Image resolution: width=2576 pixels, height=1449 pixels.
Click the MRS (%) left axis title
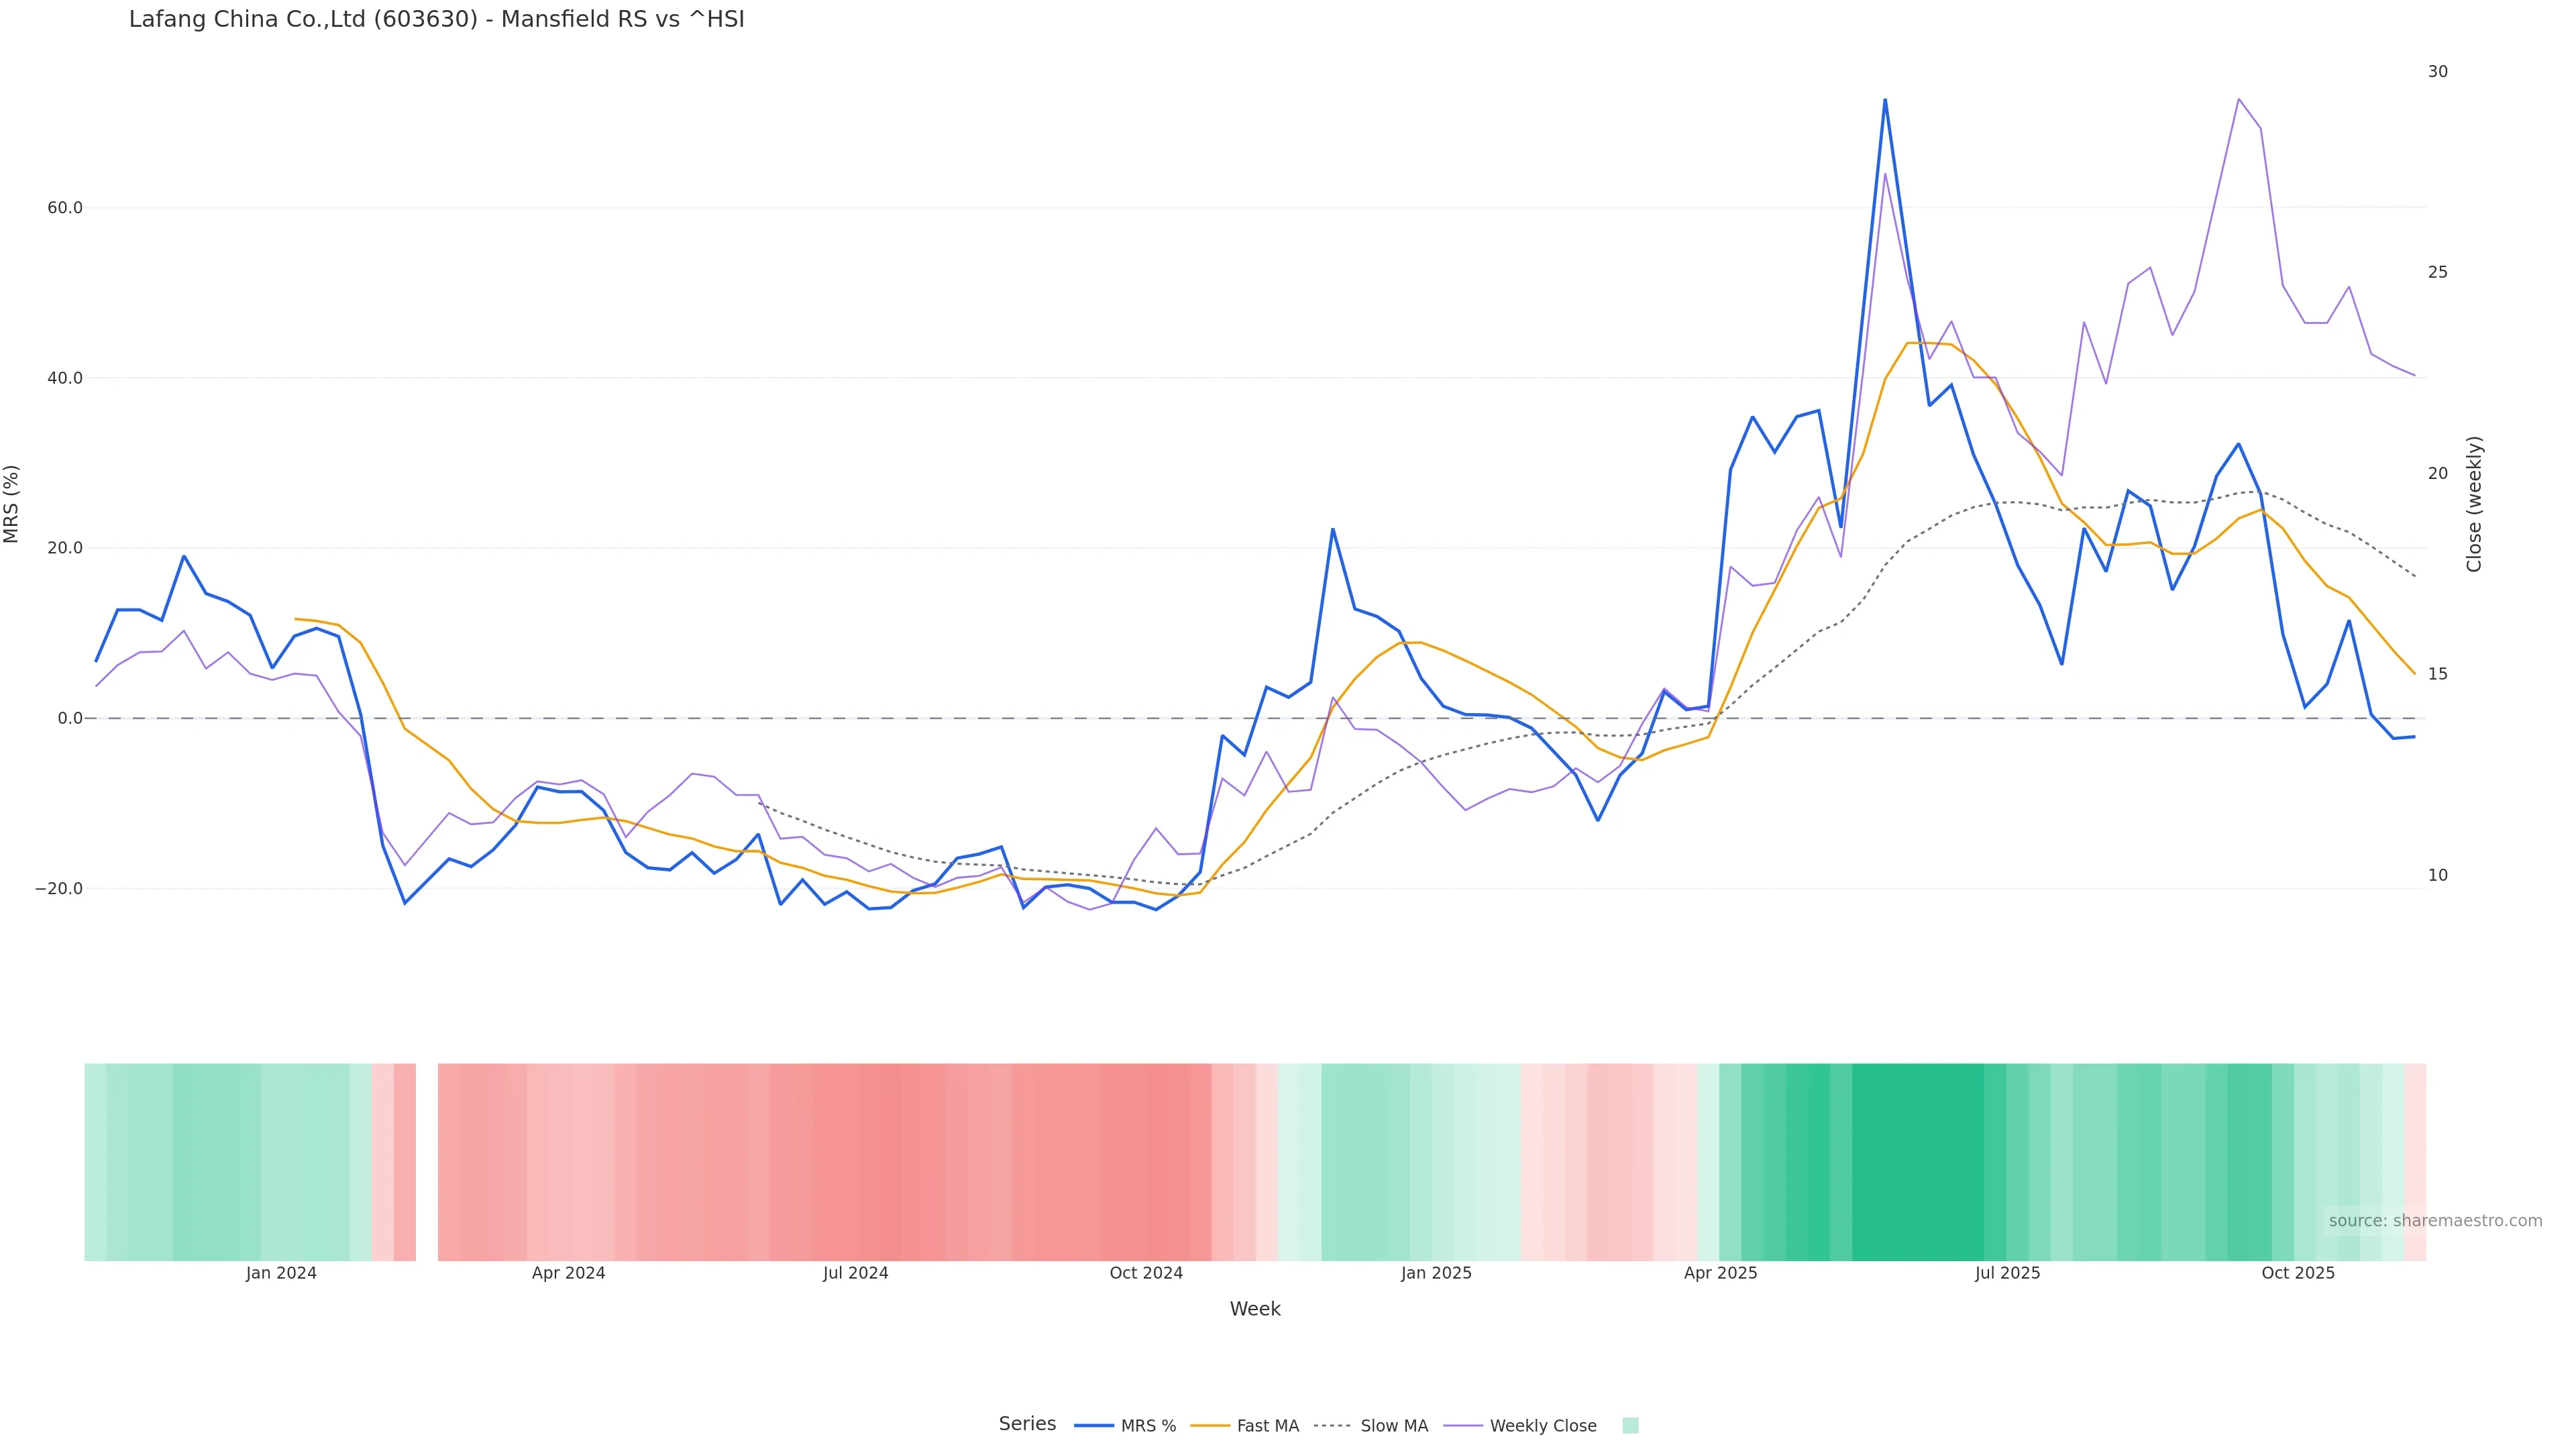click(12, 504)
